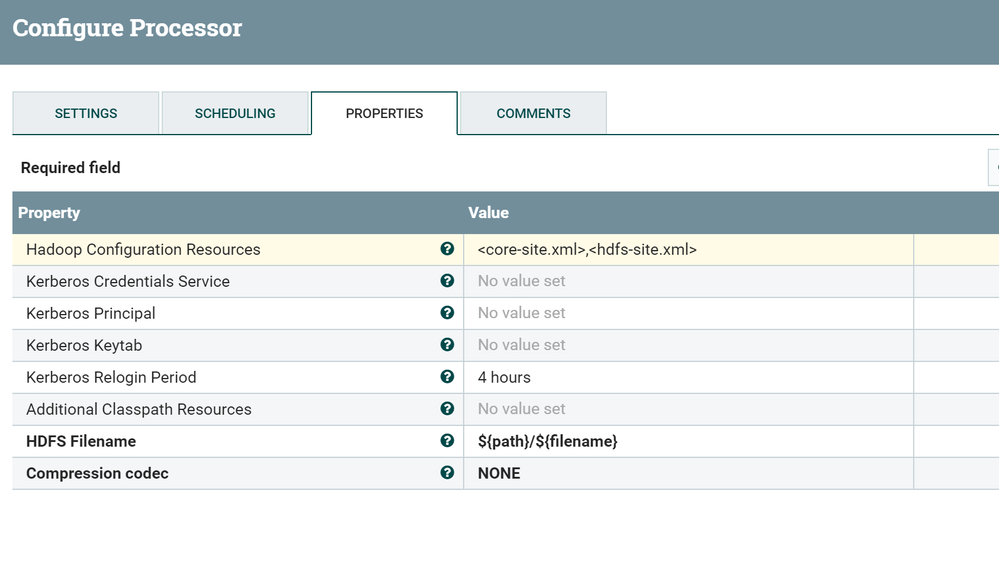The image size is (999, 570).
Task: Open the Scheduling tab
Action: coord(235,113)
